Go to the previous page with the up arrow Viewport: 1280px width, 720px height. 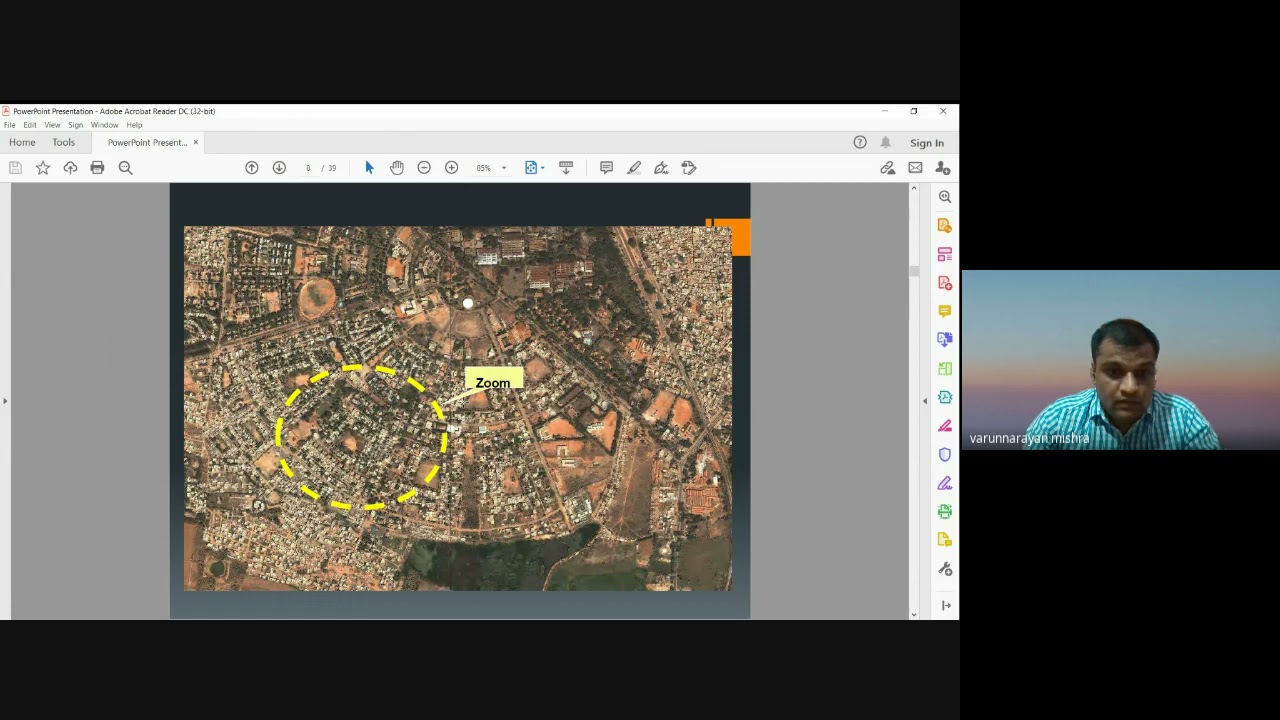pyautogui.click(x=252, y=168)
